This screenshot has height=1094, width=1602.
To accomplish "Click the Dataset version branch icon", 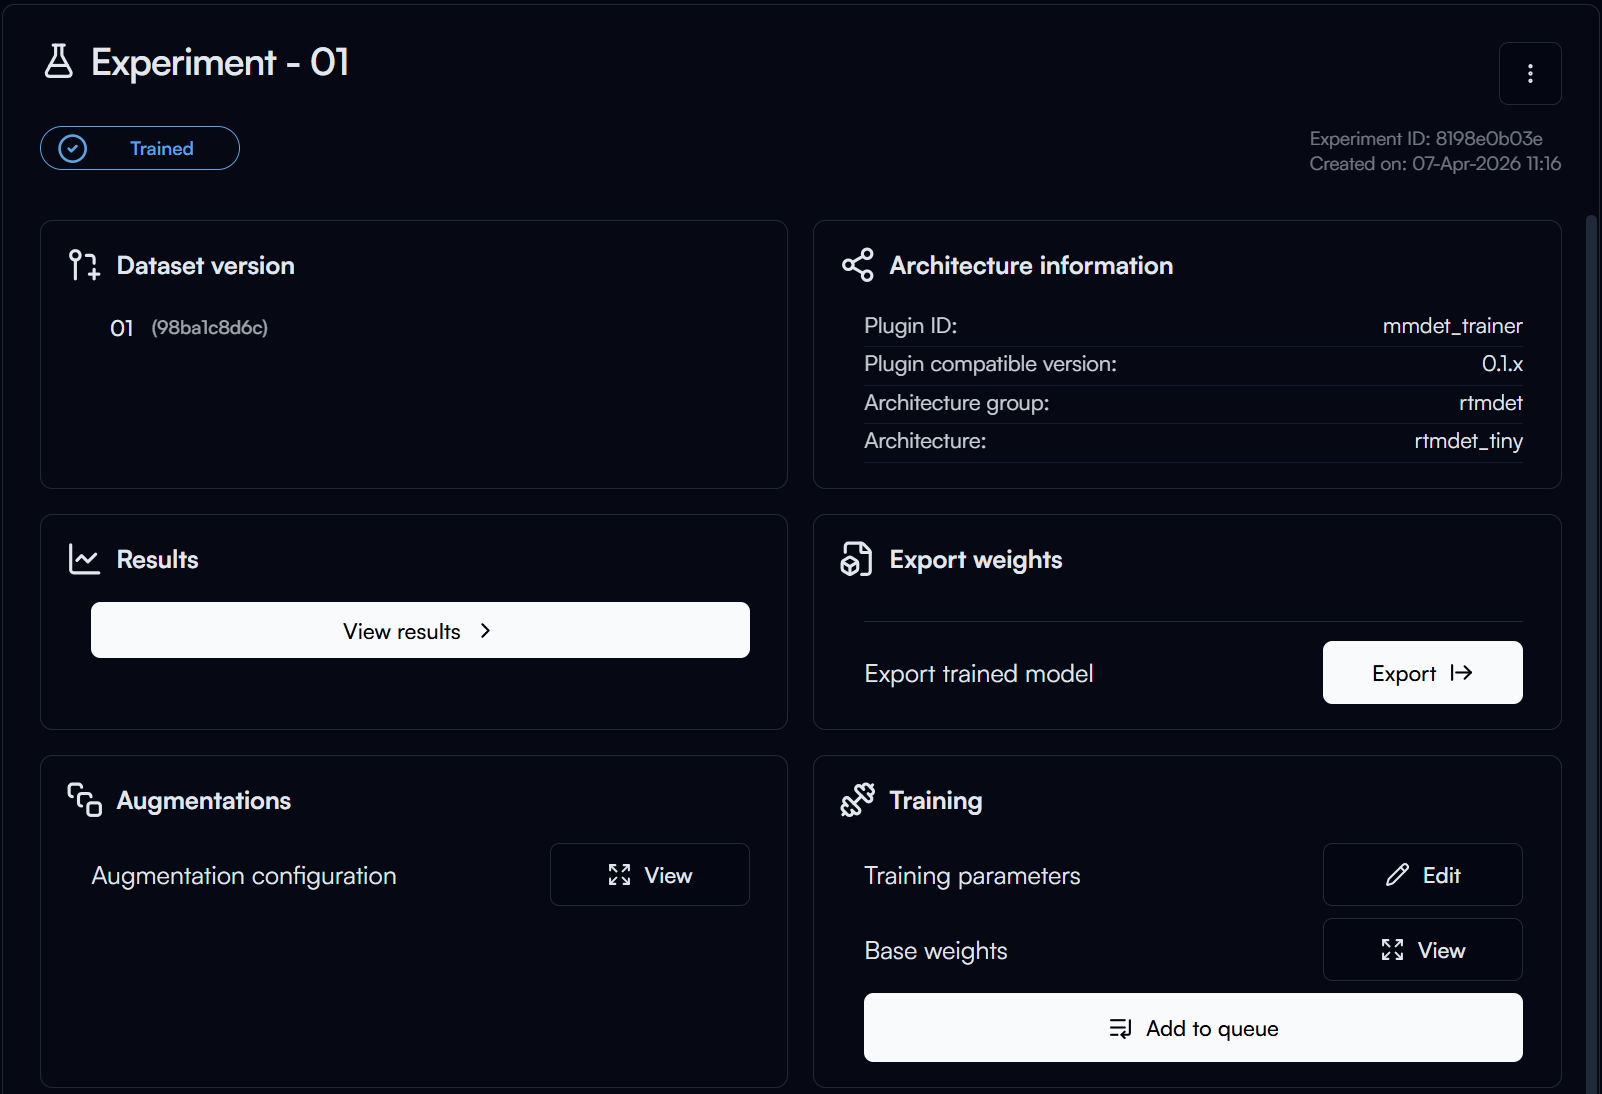I will tap(84, 265).
